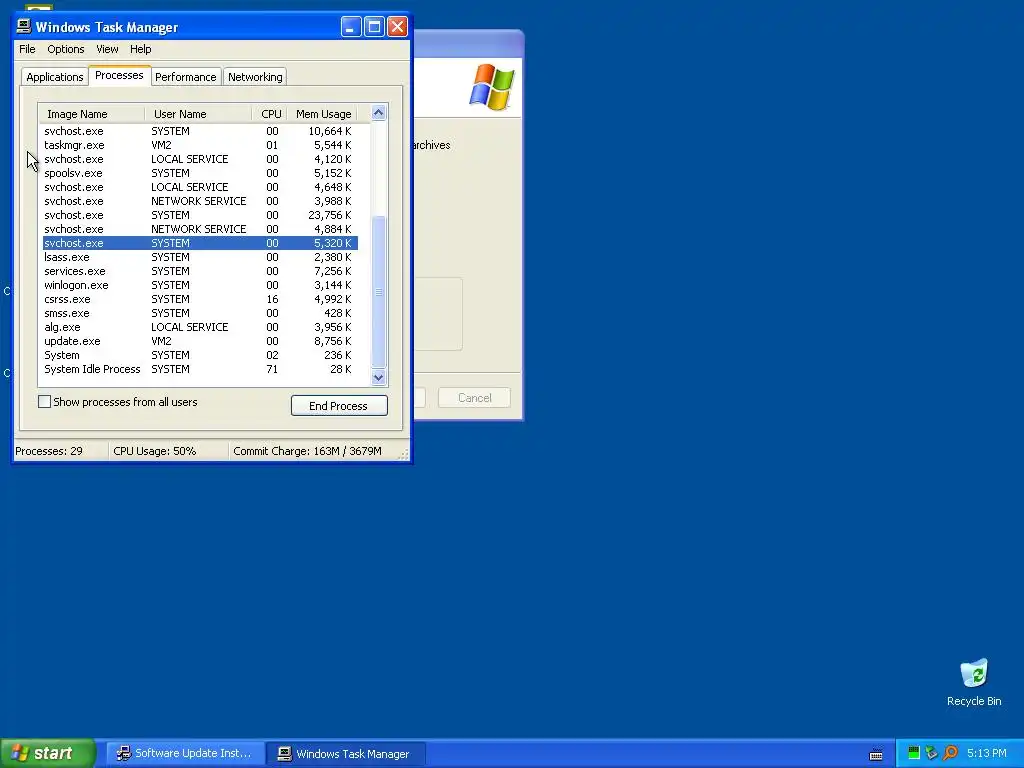Click the highlighted svchost.exe 5,320 K row
This screenshot has height=768, width=1024.
(x=200, y=243)
